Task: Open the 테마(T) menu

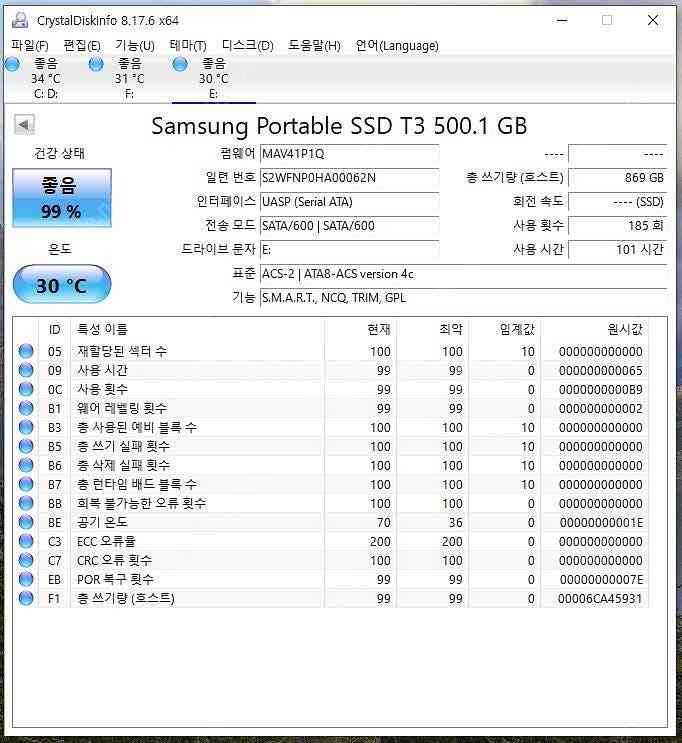Action: (x=188, y=45)
